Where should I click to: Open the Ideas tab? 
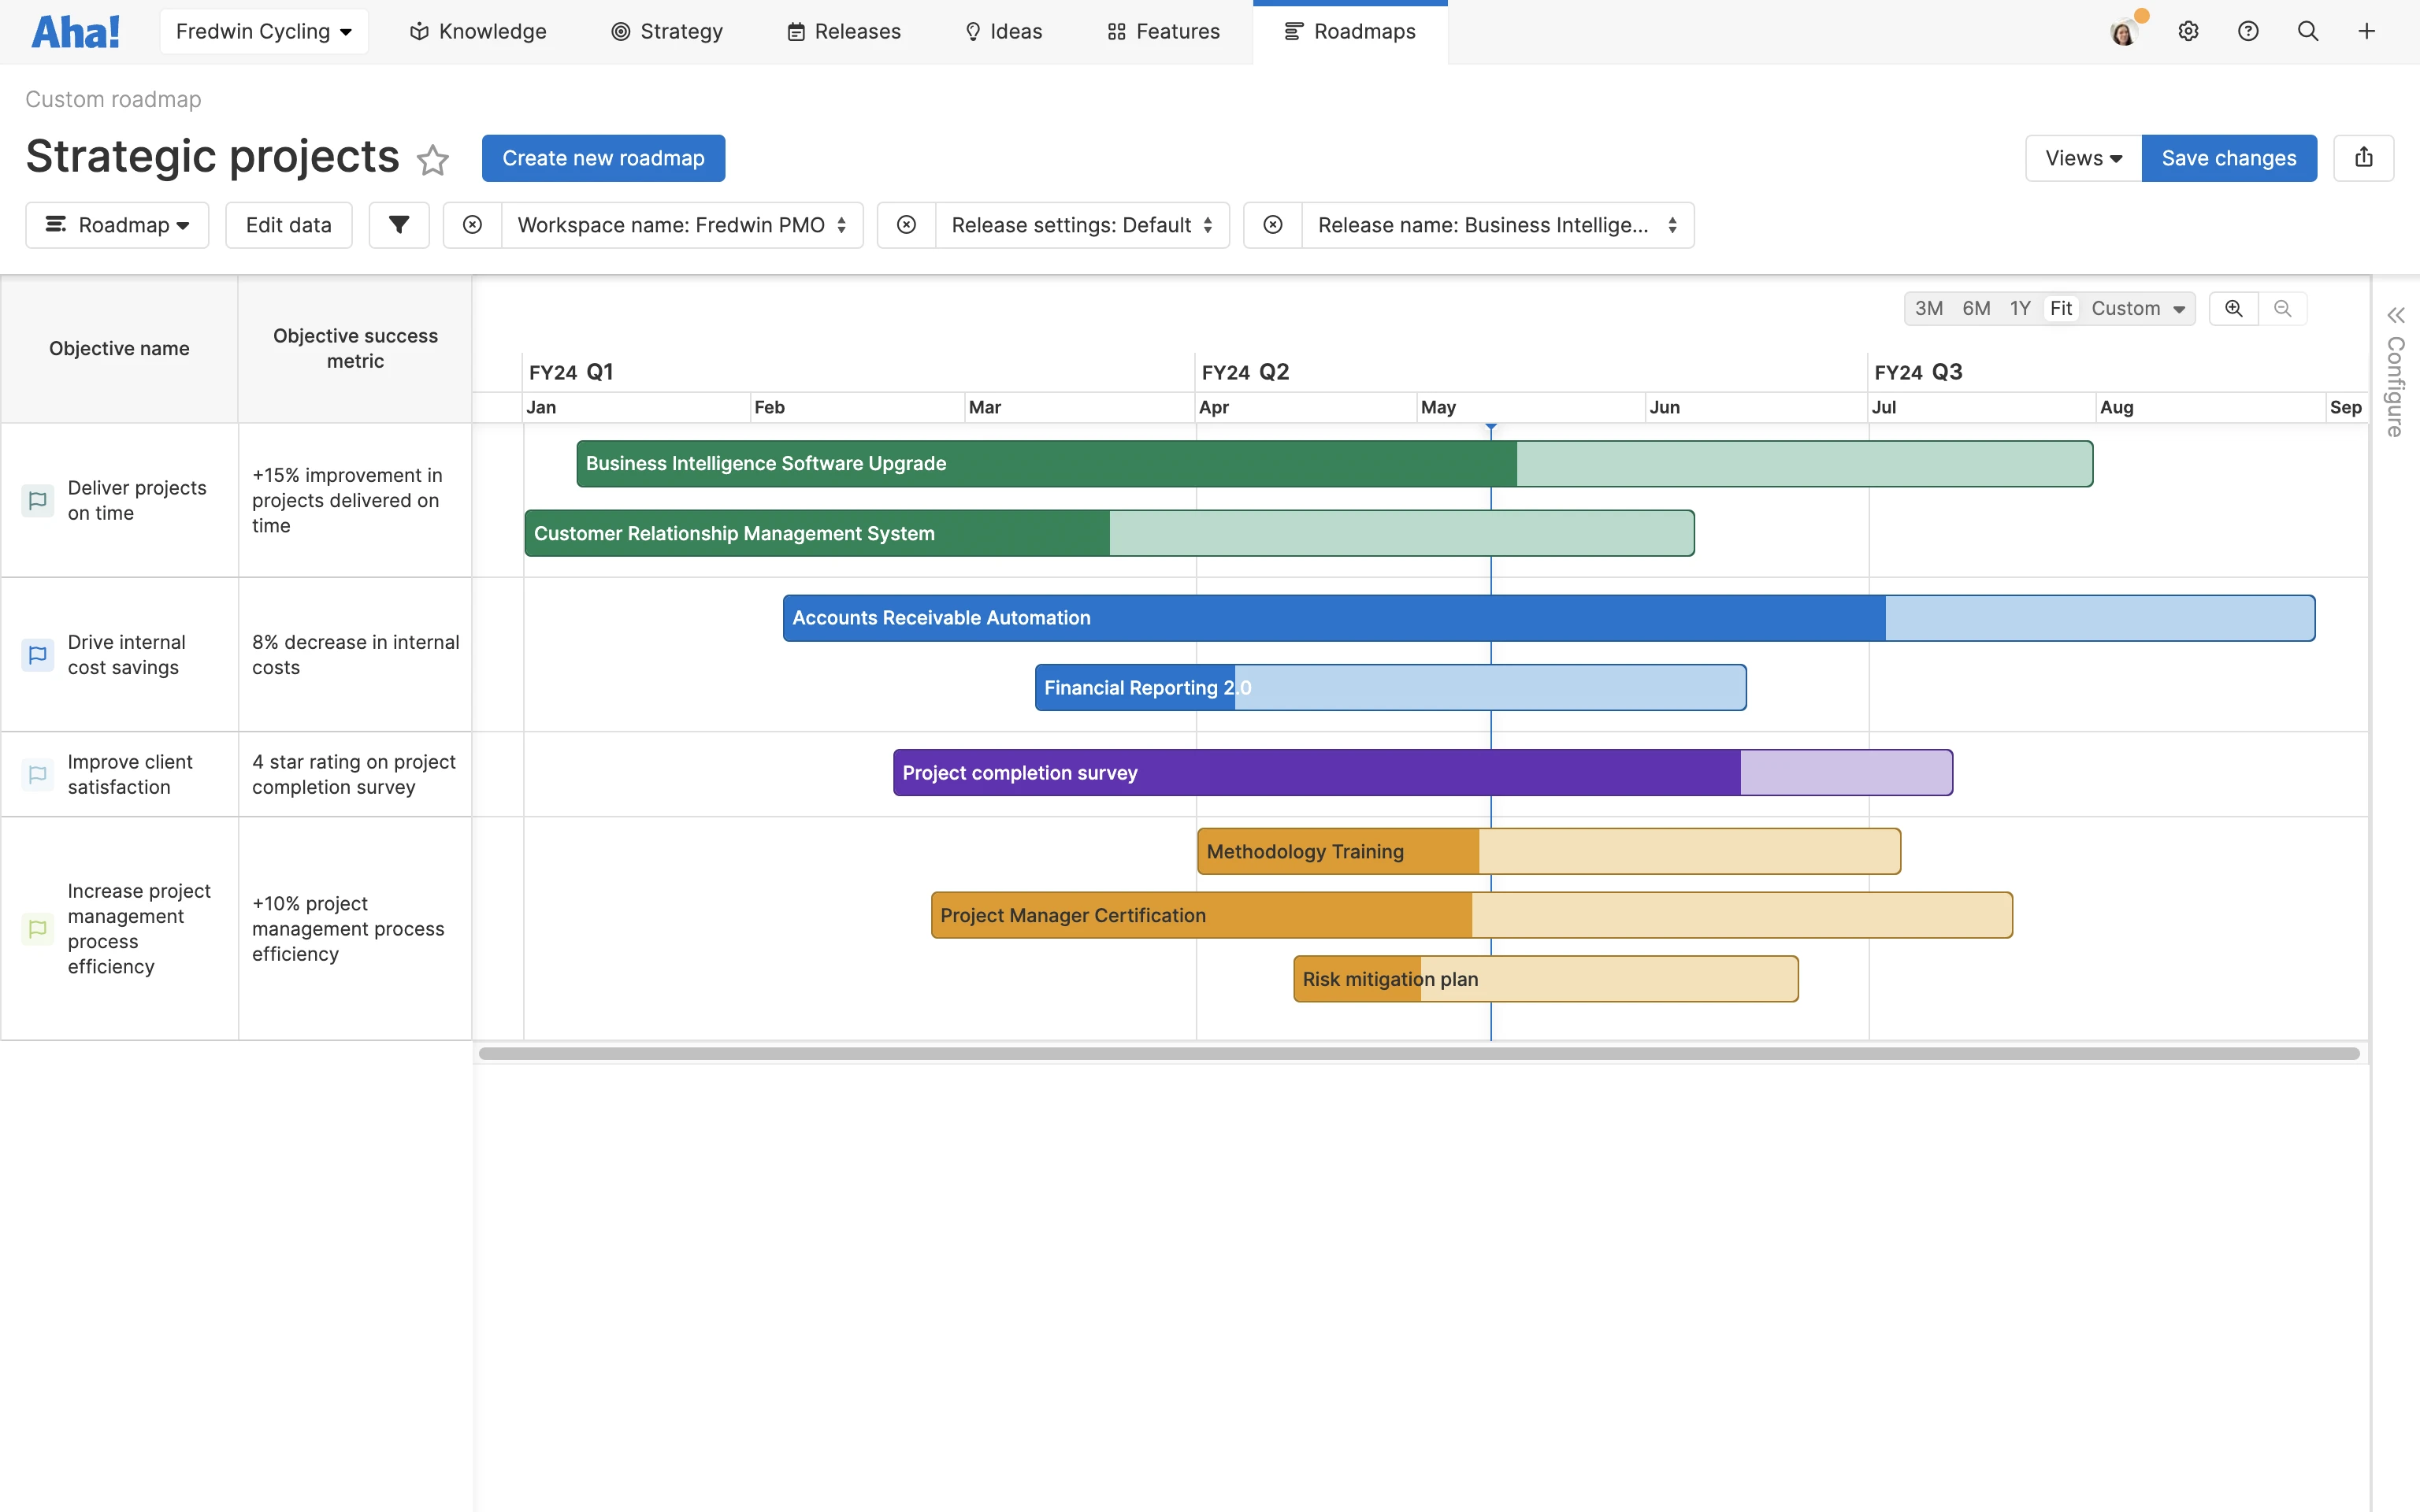(1003, 31)
